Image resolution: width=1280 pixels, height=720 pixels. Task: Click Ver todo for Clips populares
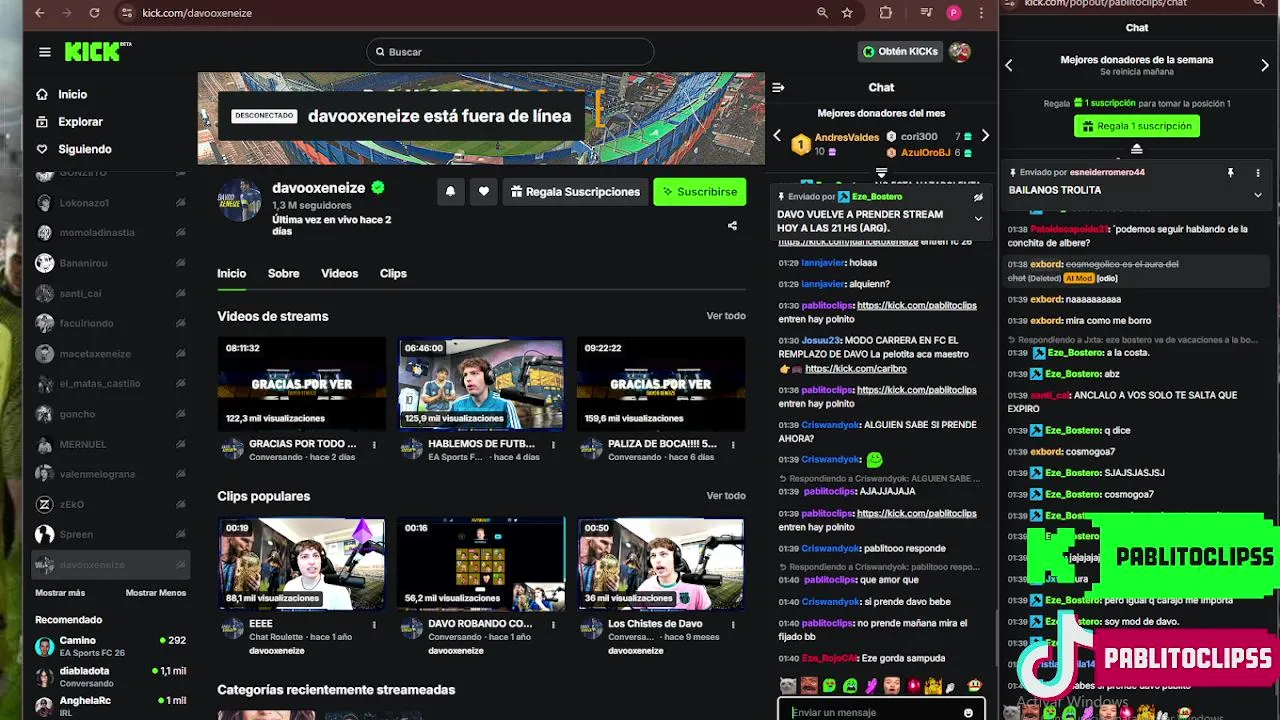[726, 496]
